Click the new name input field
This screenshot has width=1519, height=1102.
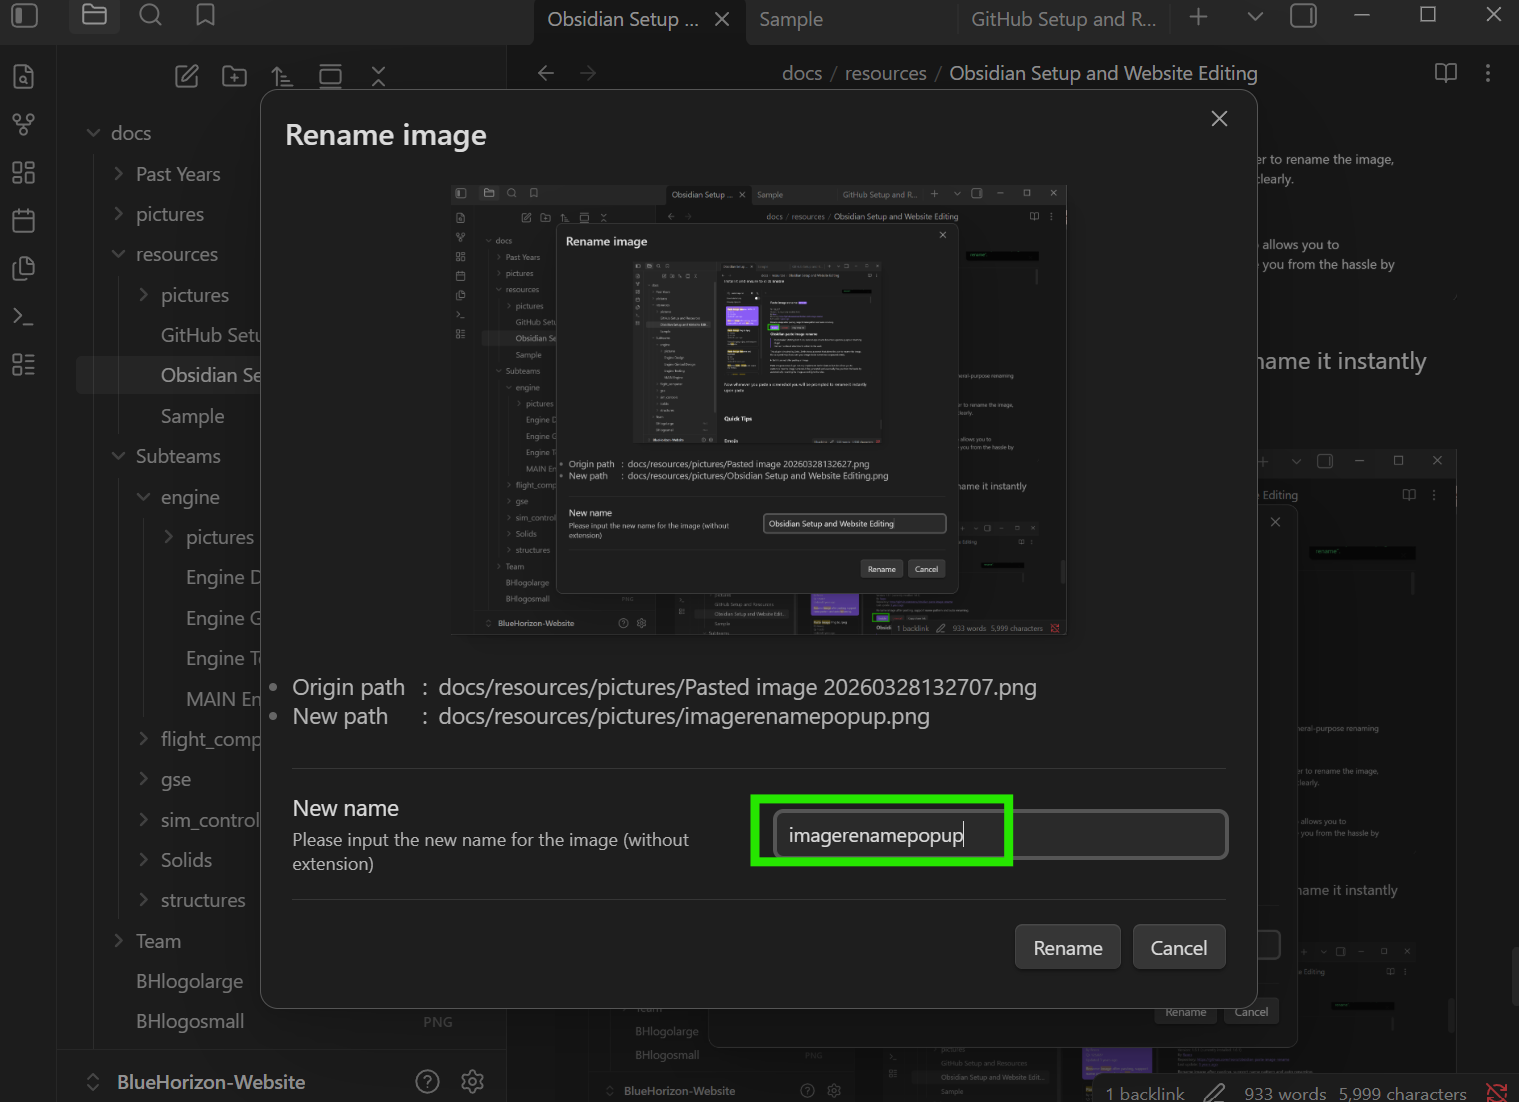[x=1000, y=835]
